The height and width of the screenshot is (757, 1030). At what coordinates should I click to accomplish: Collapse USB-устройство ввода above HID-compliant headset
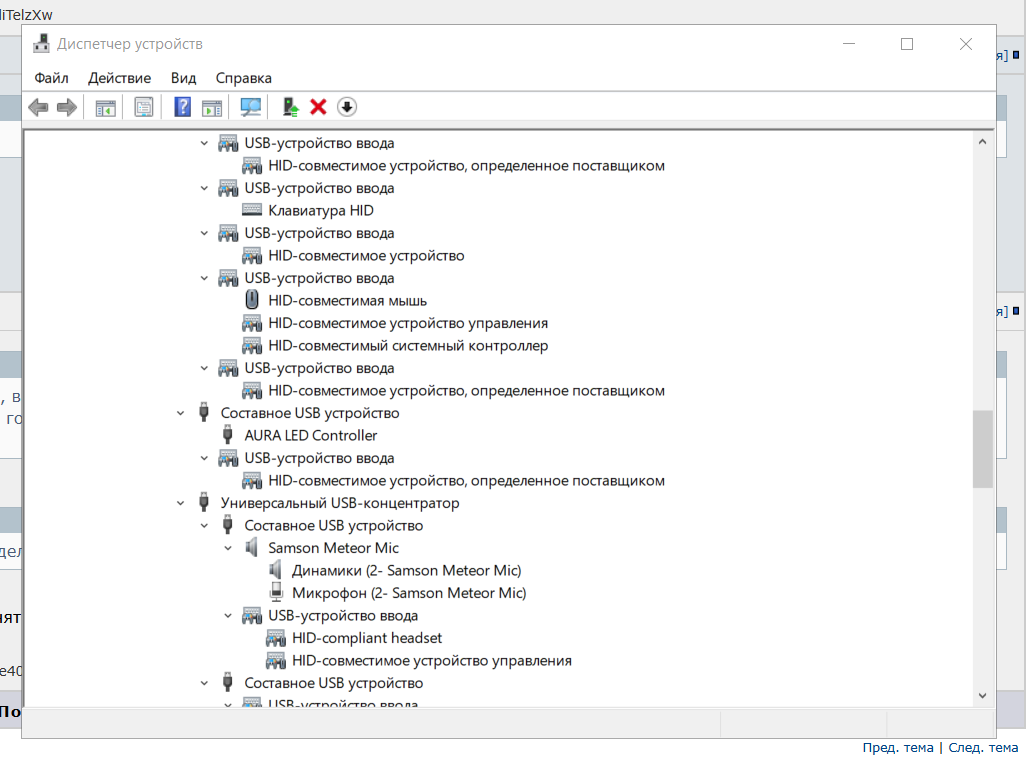tap(228, 616)
